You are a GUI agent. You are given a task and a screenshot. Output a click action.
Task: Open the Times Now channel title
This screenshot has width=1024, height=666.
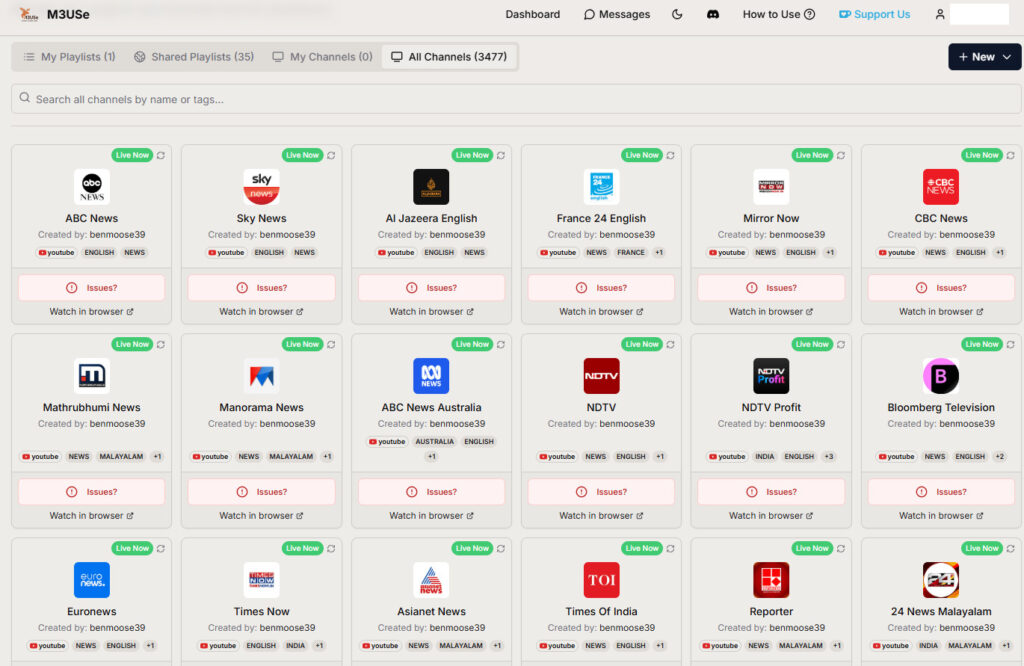click(261, 611)
